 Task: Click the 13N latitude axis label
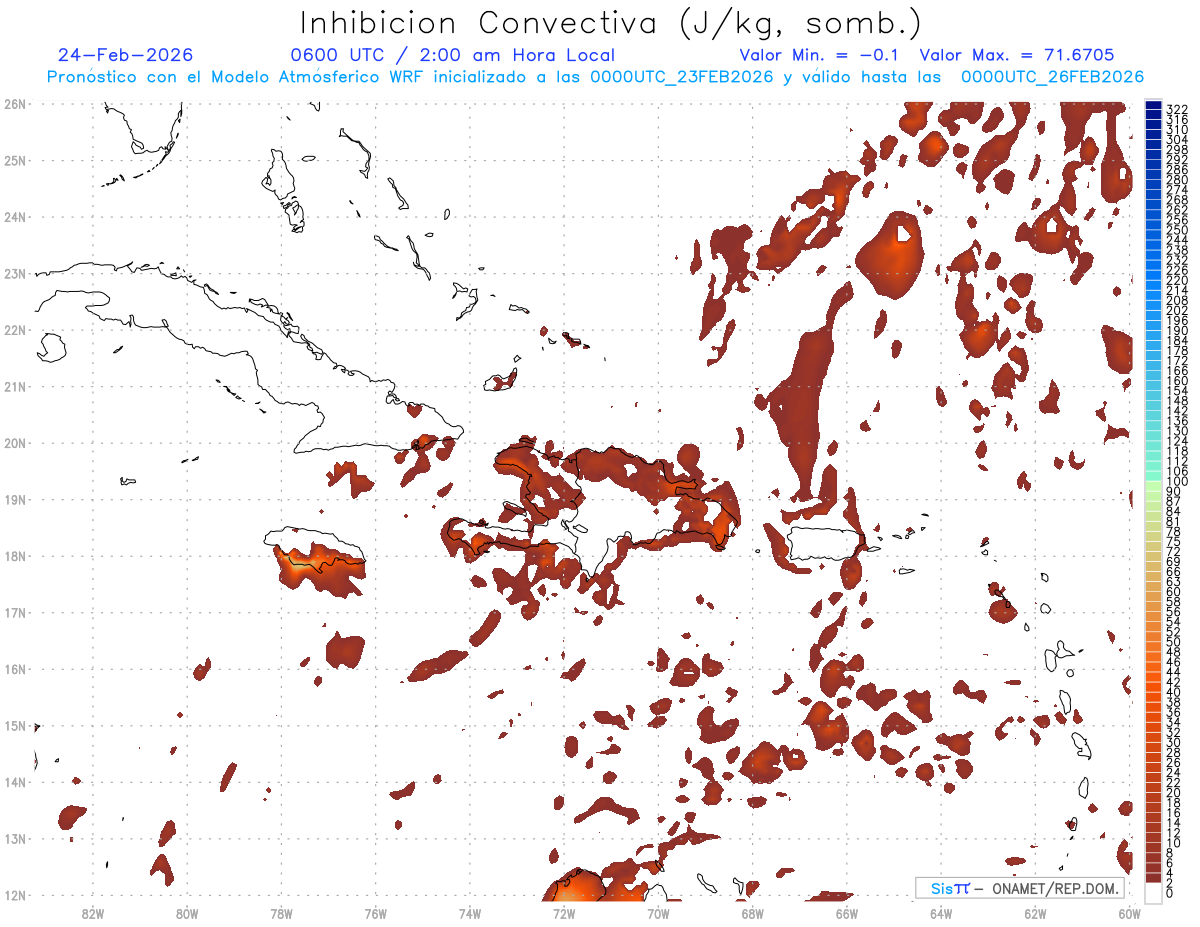[x=15, y=838]
